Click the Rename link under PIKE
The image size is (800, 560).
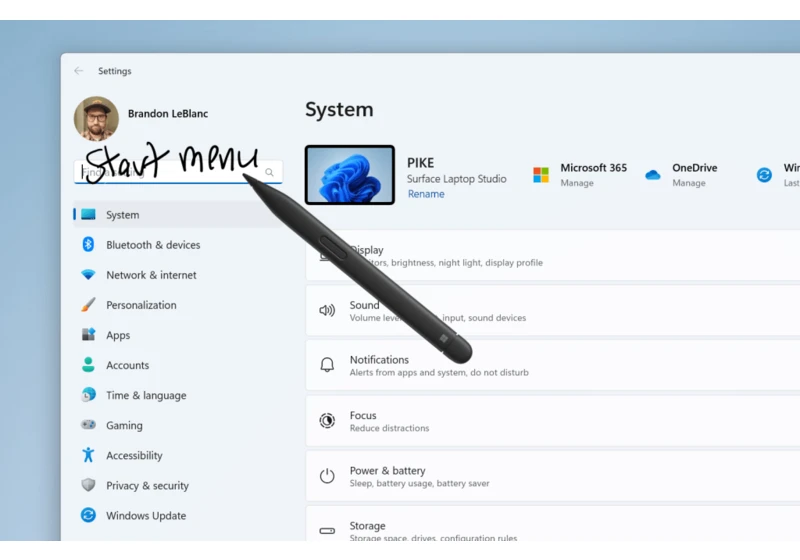pos(426,194)
